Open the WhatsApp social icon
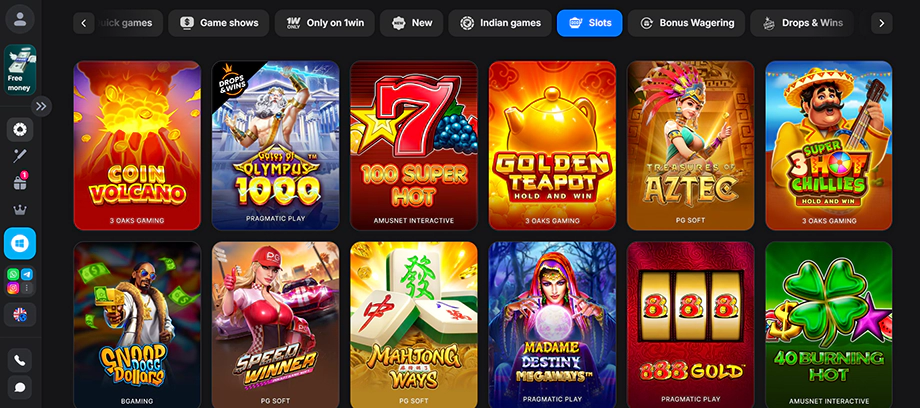Viewport: 920px width, 408px height. click(x=13, y=274)
